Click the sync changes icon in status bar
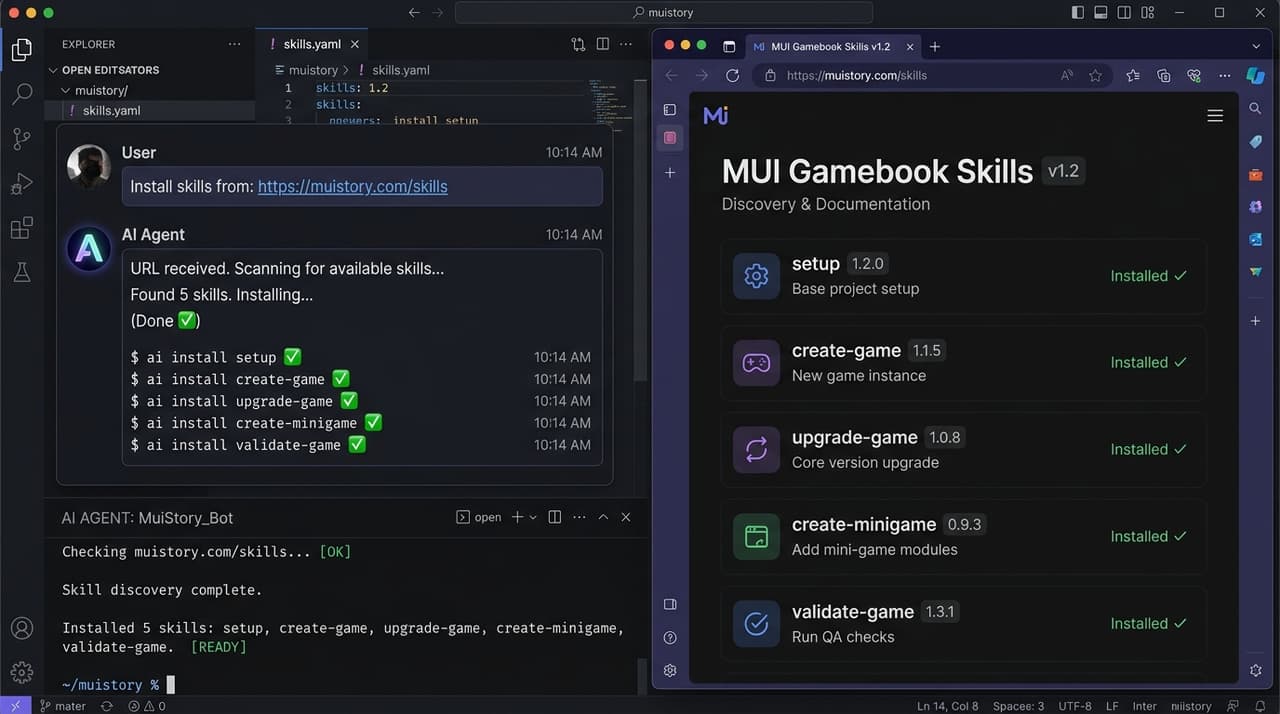The height and width of the screenshot is (714, 1280). [x=107, y=706]
